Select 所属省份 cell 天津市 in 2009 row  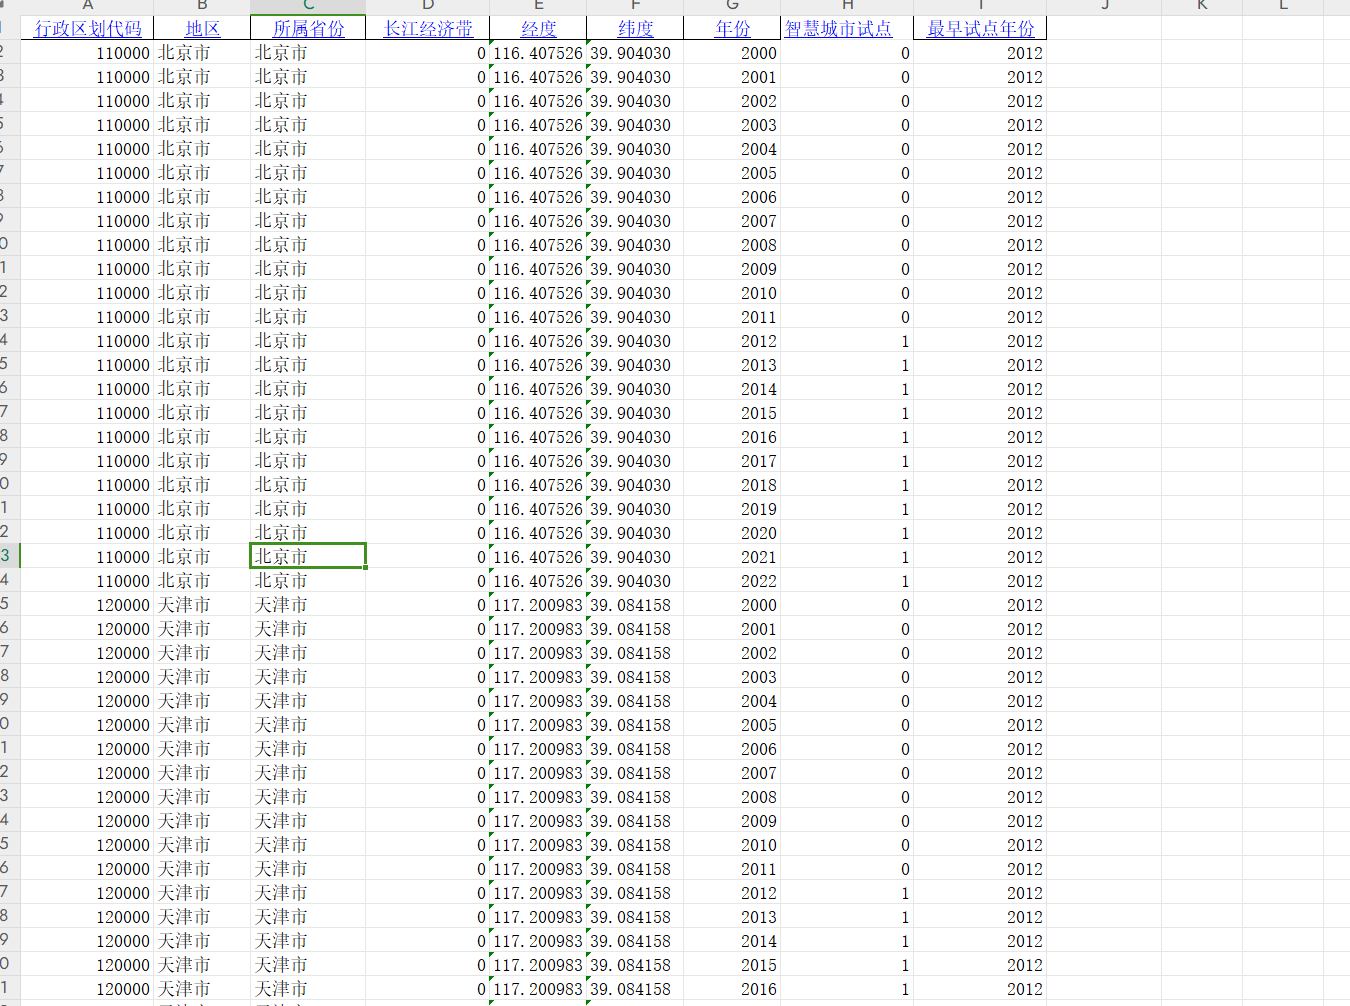(308, 821)
